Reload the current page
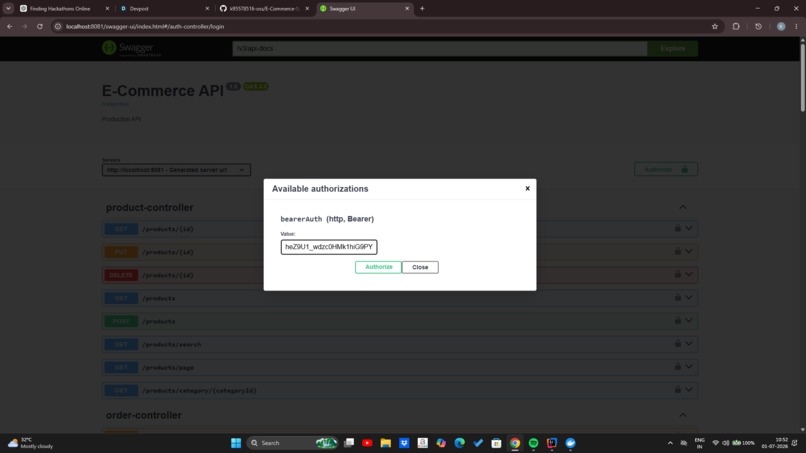Viewport: 806px width, 453px height. pos(40,26)
